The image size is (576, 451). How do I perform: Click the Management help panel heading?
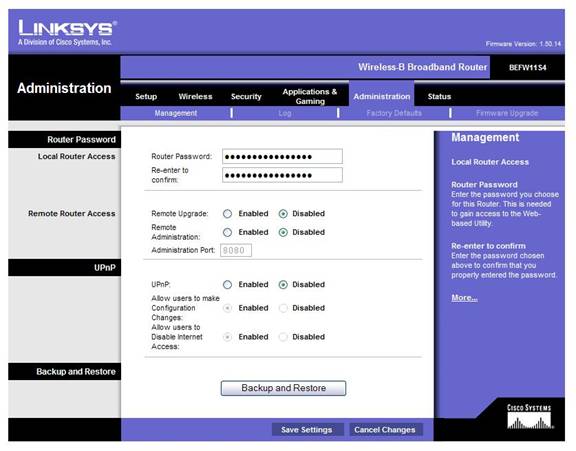(x=485, y=137)
